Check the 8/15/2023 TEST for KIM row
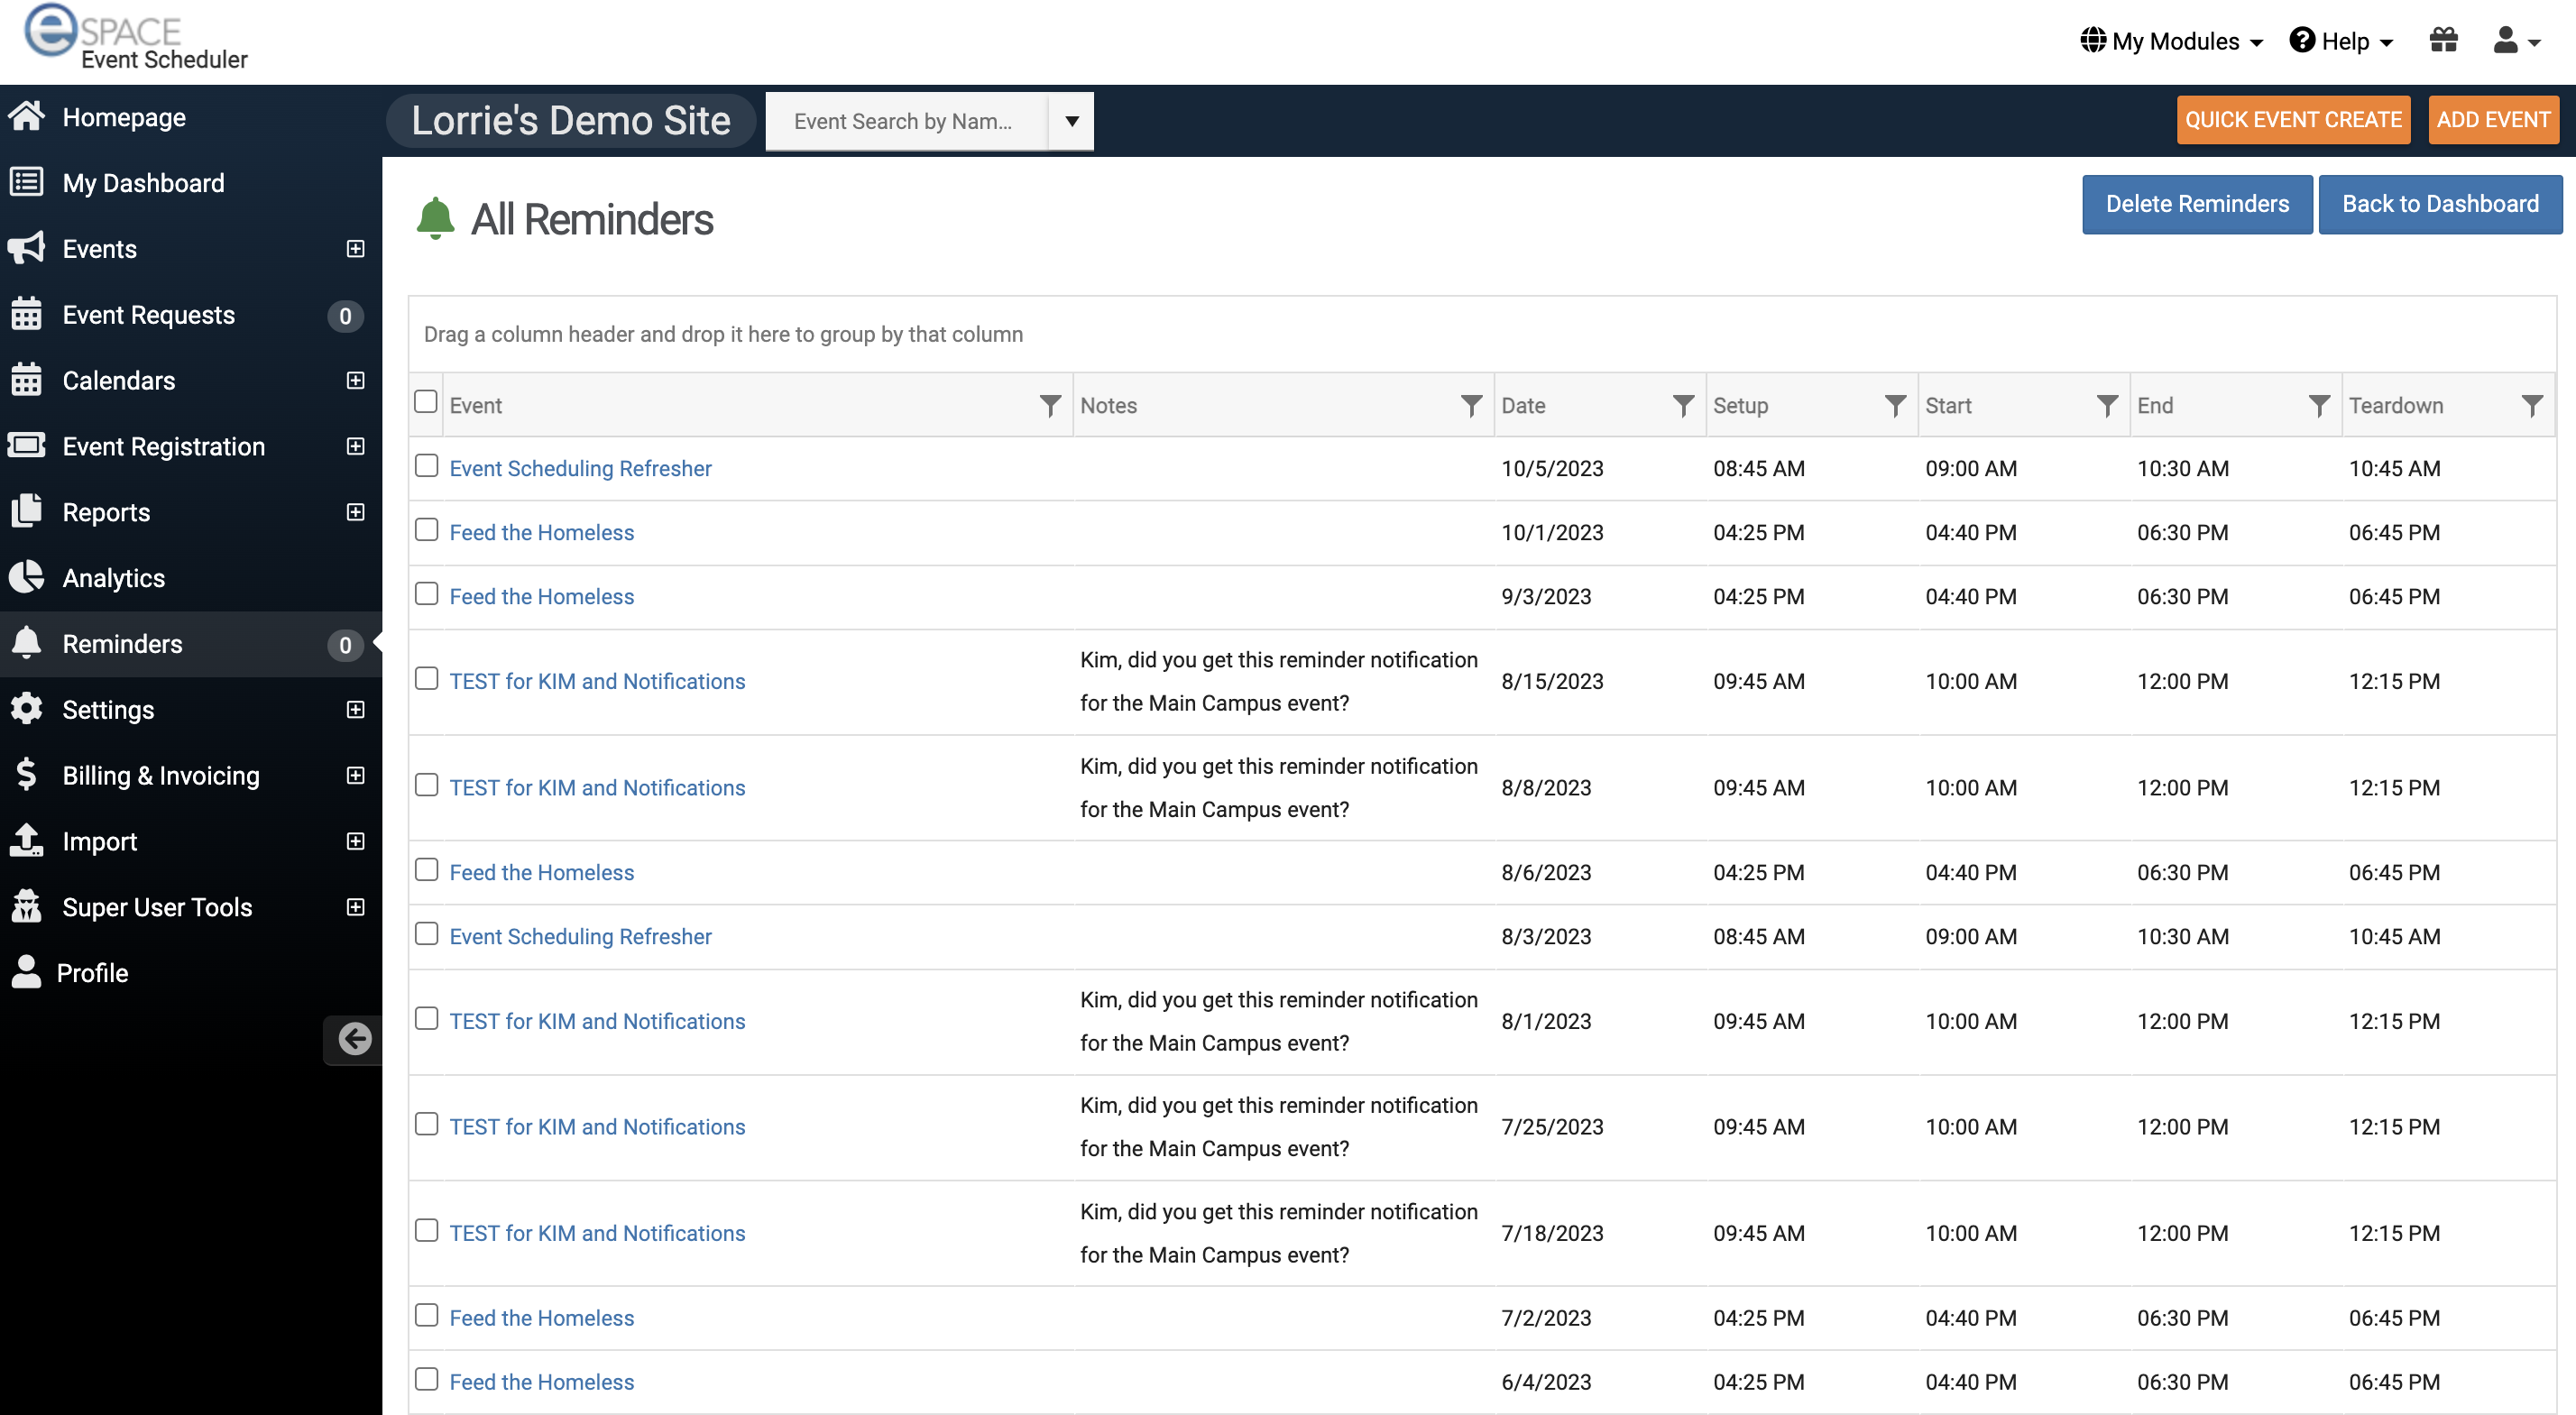The image size is (2576, 1415). click(x=427, y=679)
